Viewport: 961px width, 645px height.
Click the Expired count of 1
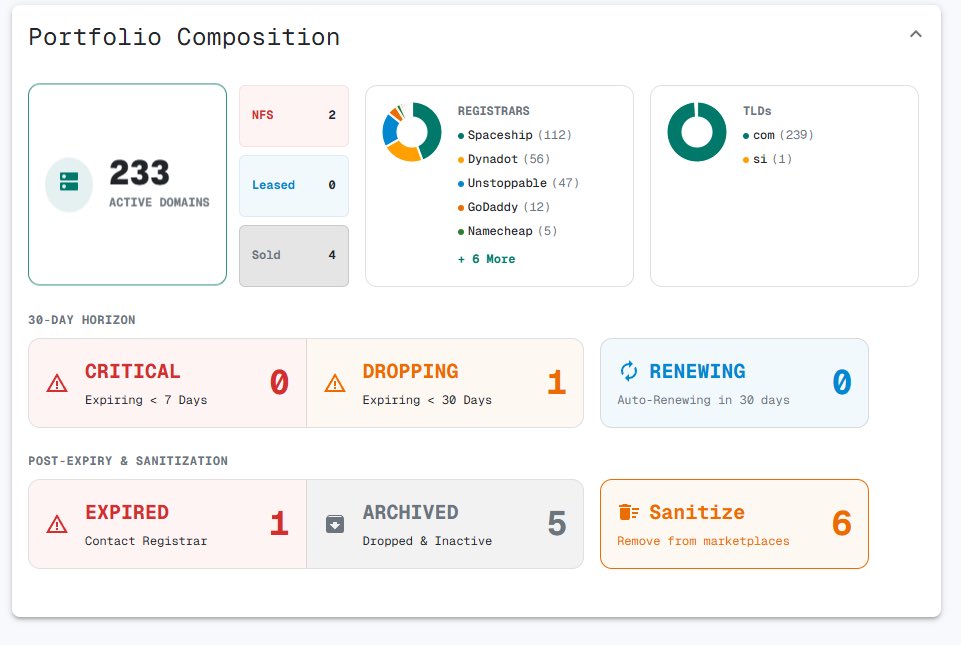(x=279, y=524)
